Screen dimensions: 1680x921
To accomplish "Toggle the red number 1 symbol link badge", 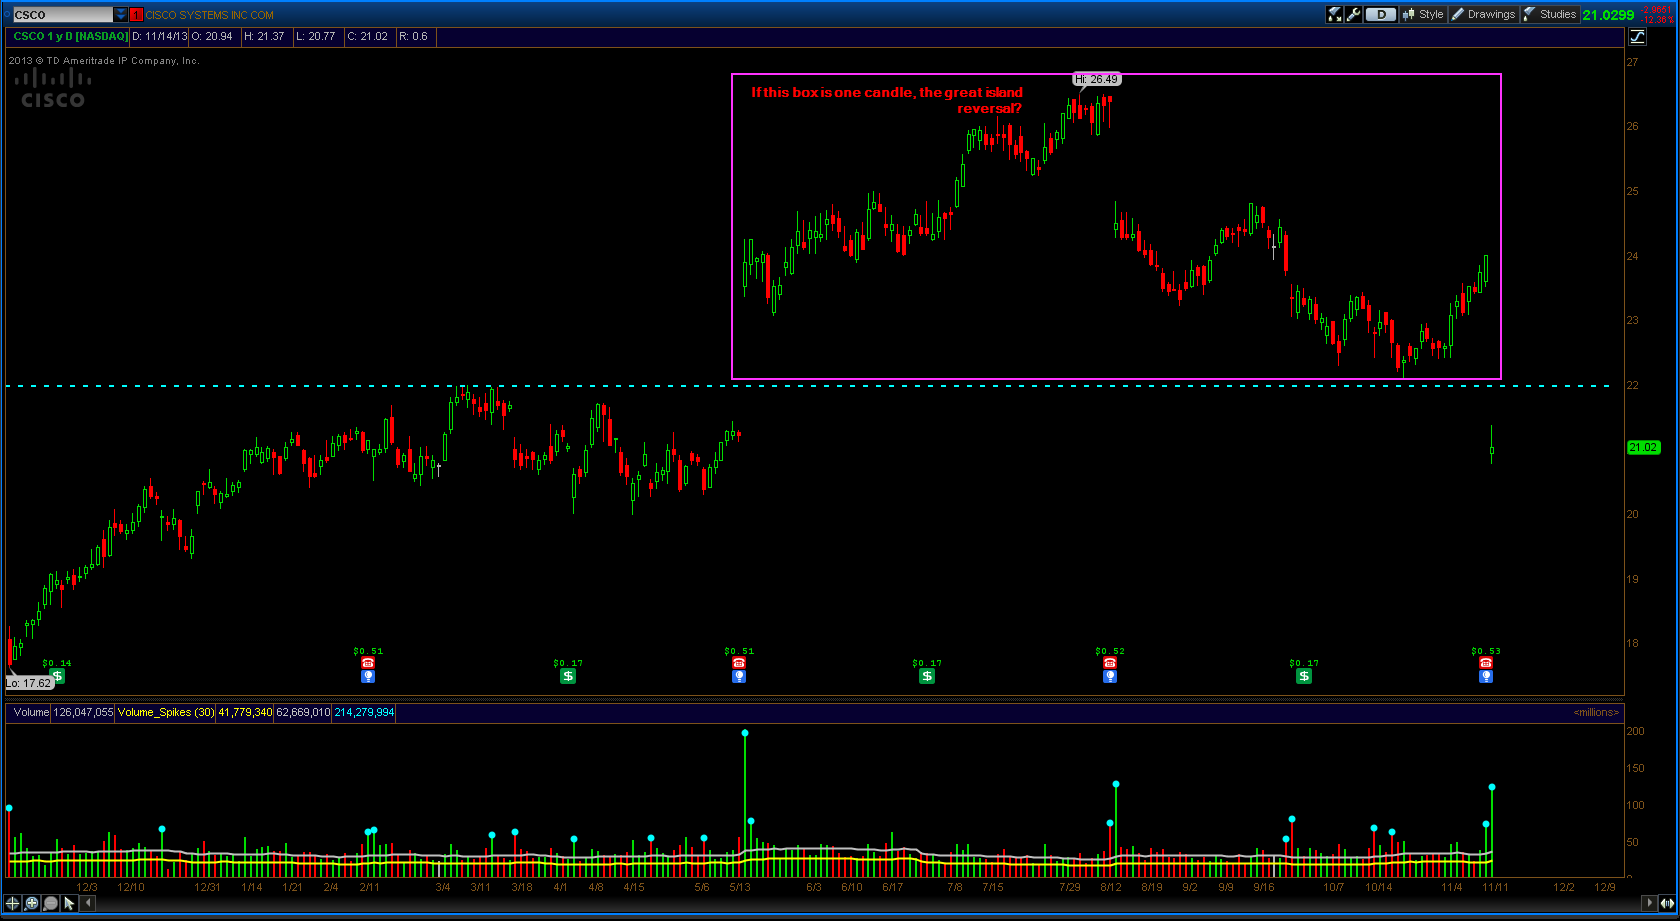I will [x=136, y=14].
